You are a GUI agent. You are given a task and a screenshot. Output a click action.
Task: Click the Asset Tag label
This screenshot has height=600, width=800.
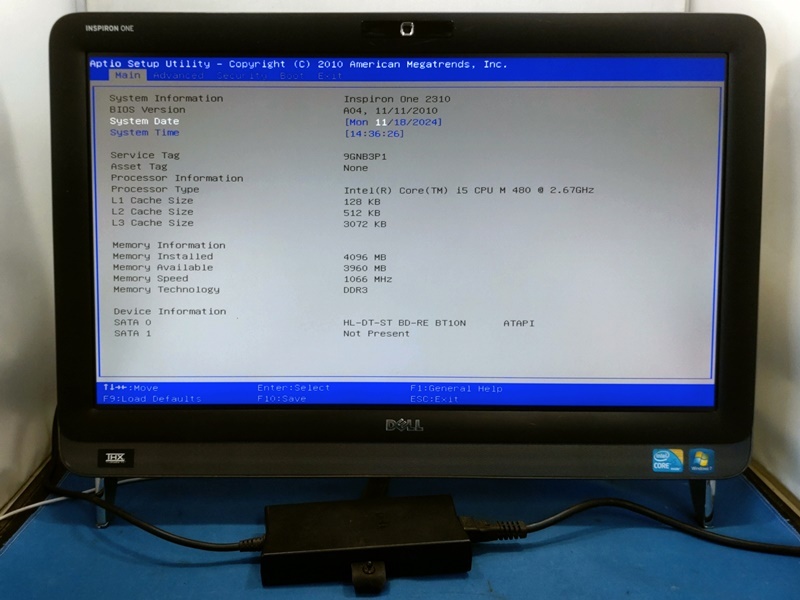tap(139, 166)
